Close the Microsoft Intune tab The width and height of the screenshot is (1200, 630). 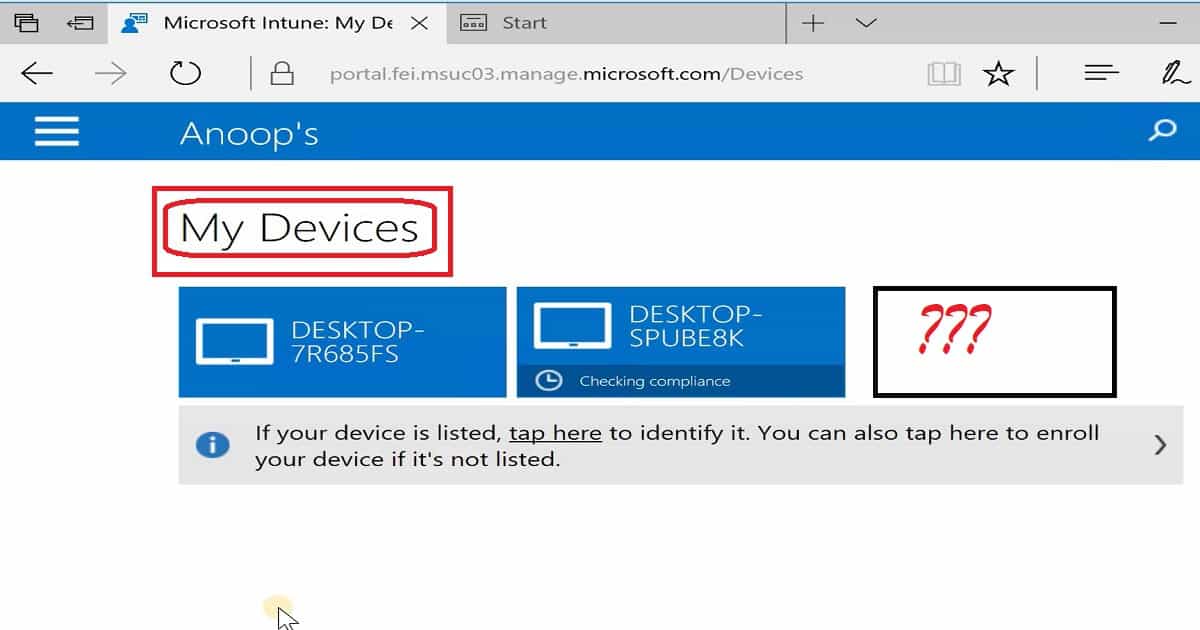(x=420, y=23)
